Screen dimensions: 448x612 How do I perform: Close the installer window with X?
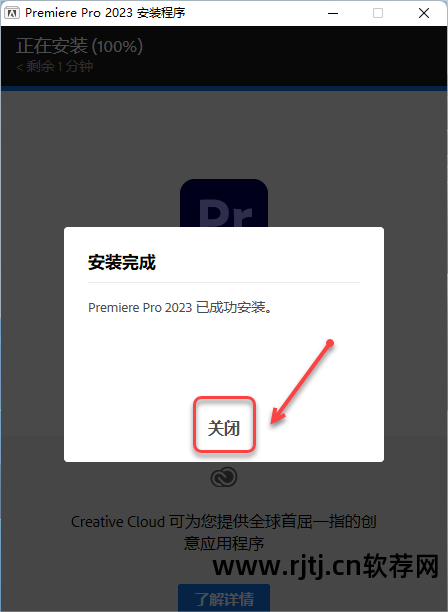(x=424, y=13)
